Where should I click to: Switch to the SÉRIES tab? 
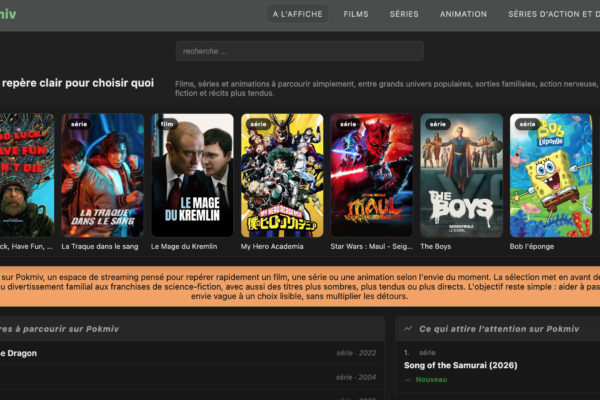(x=404, y=14)
